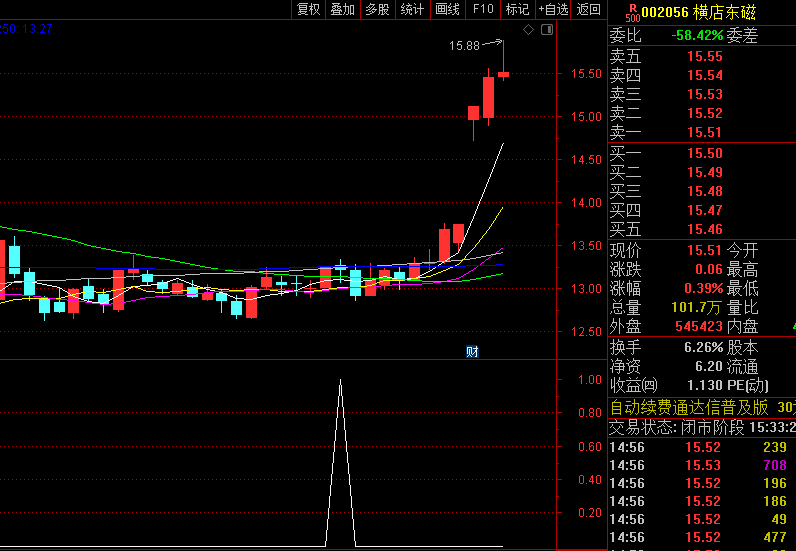Click the 最低 label
Screen dimensions: 796x551
tap(742, 288)
